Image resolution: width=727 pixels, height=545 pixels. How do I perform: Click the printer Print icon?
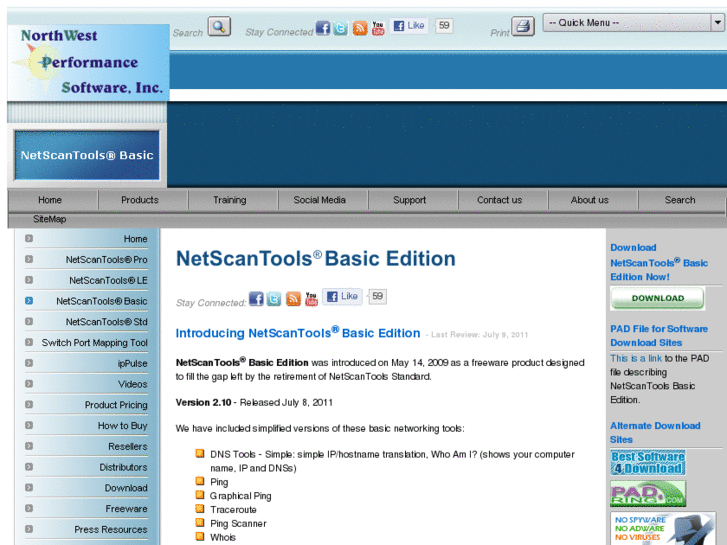[x=523, y=26]
